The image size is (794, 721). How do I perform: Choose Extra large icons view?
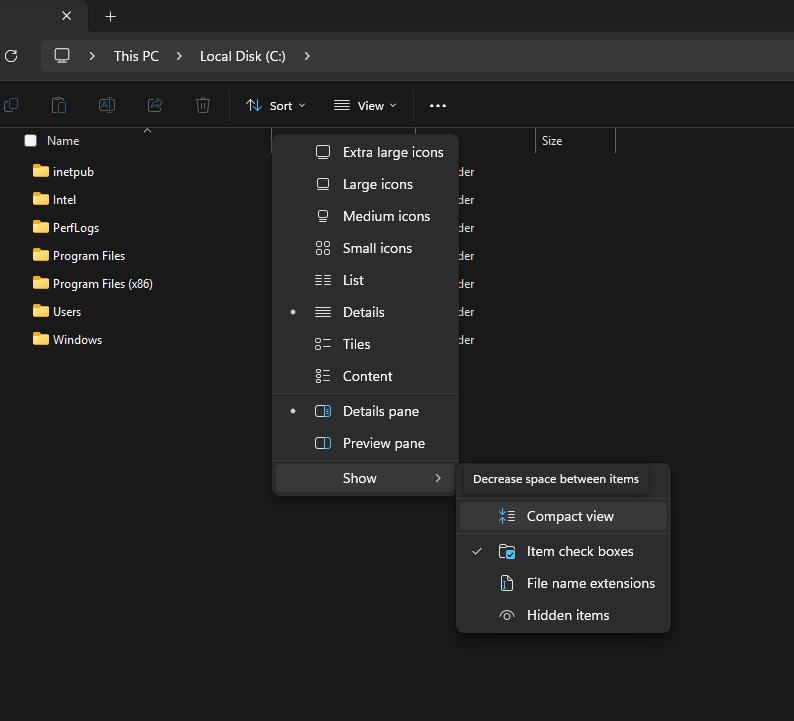(x=366, y=152)
